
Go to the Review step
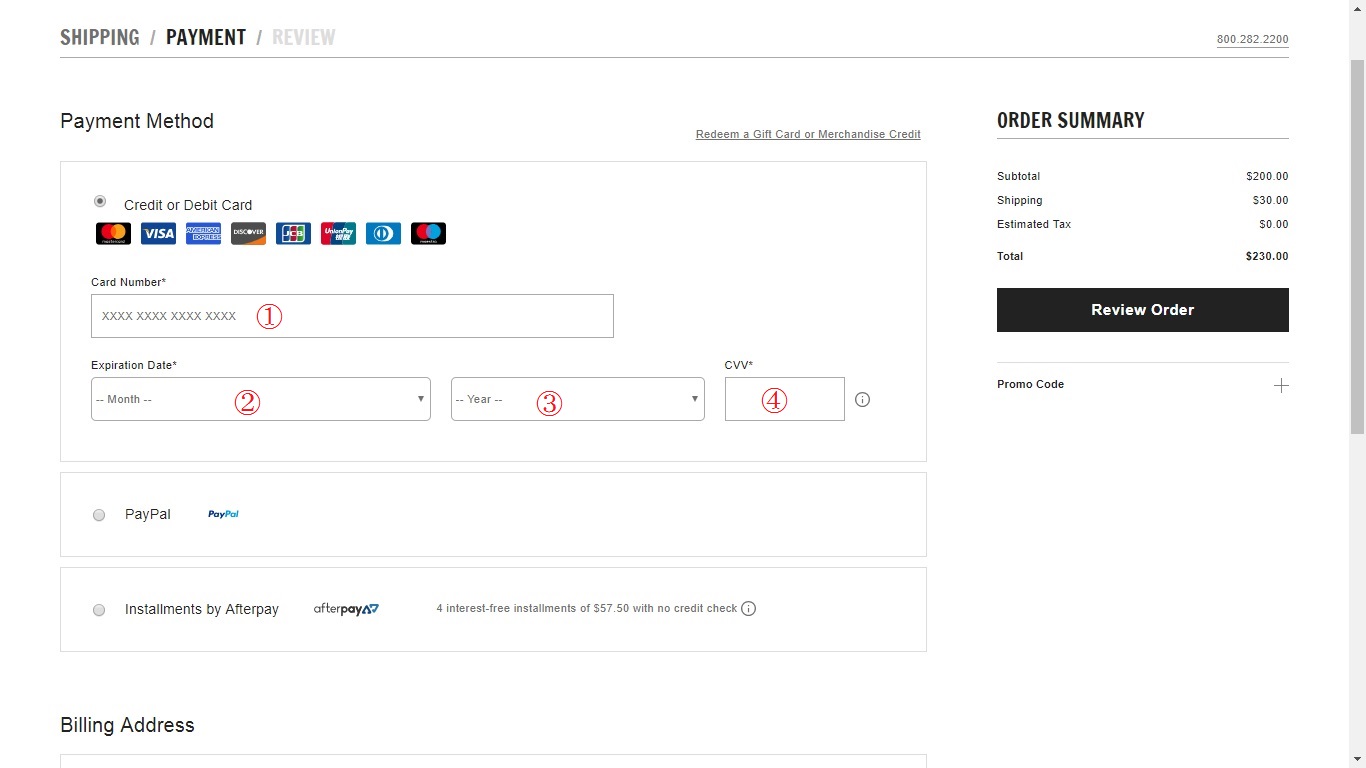pos(303,38)
